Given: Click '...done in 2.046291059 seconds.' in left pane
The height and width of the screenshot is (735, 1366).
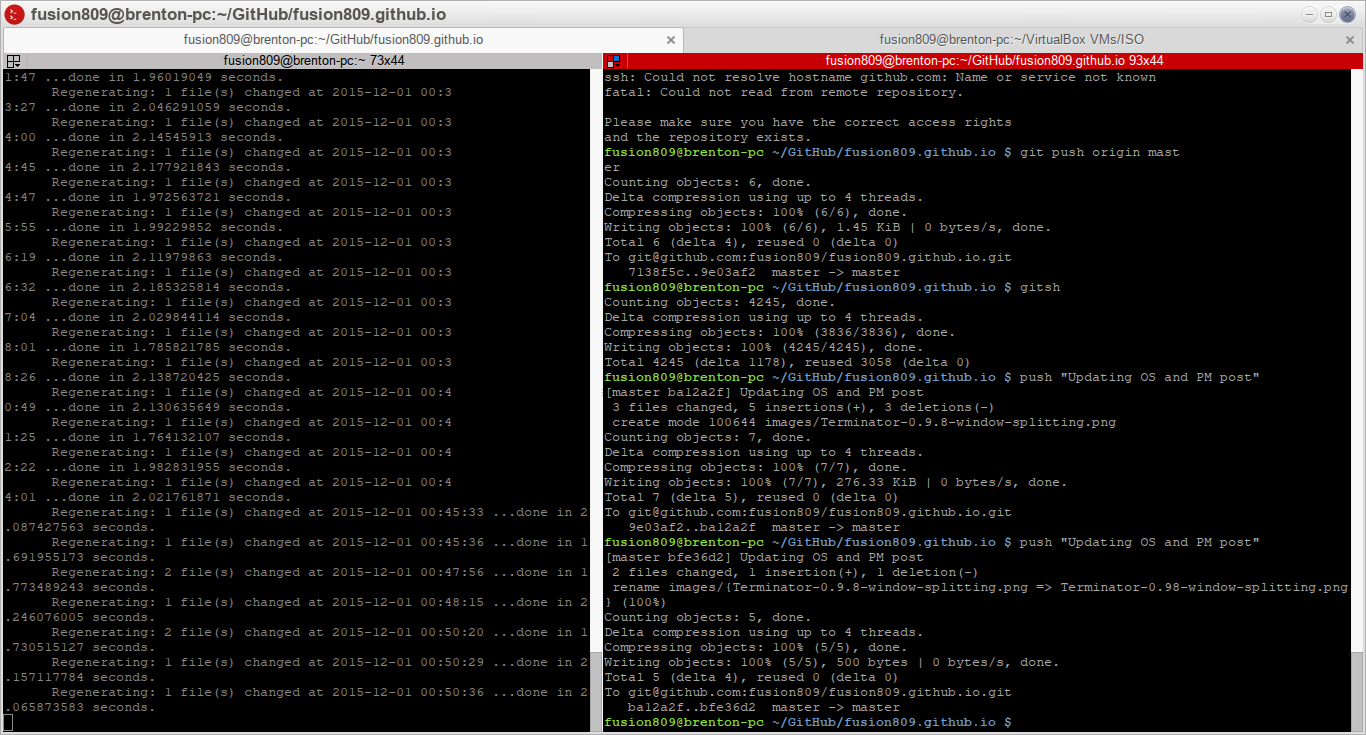Looking at the screenshot, I should point(168,107).
